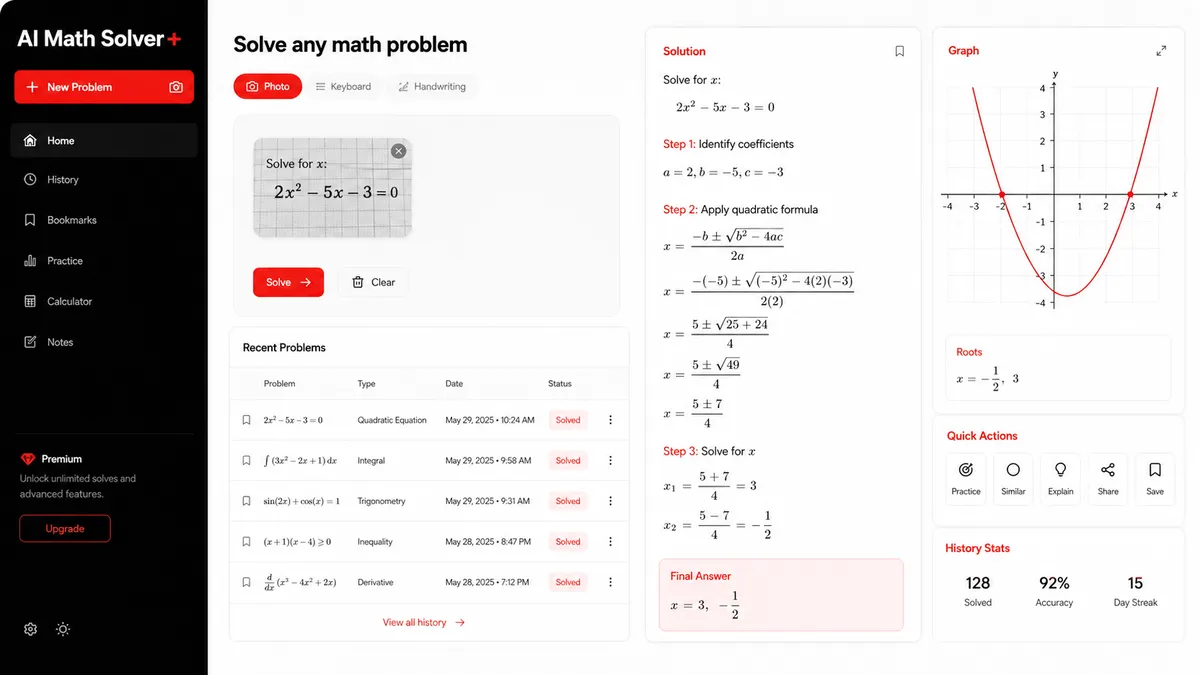Click the 15 Day Streak stat

(x=1135, y=591)
